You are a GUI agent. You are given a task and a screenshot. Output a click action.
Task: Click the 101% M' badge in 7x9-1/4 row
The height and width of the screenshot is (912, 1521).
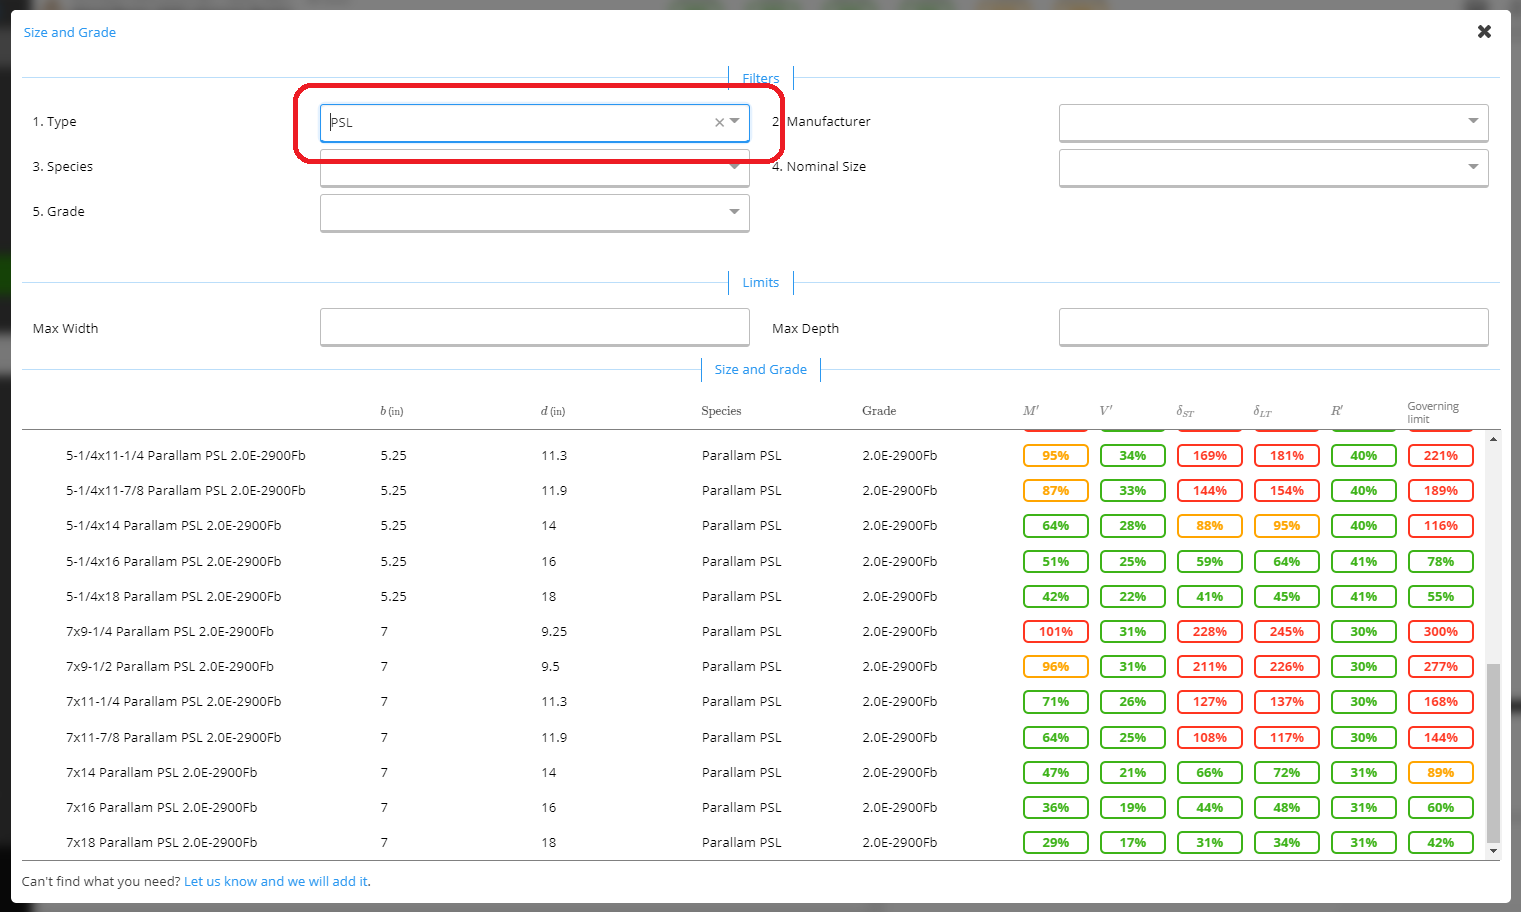point(1056,631)
